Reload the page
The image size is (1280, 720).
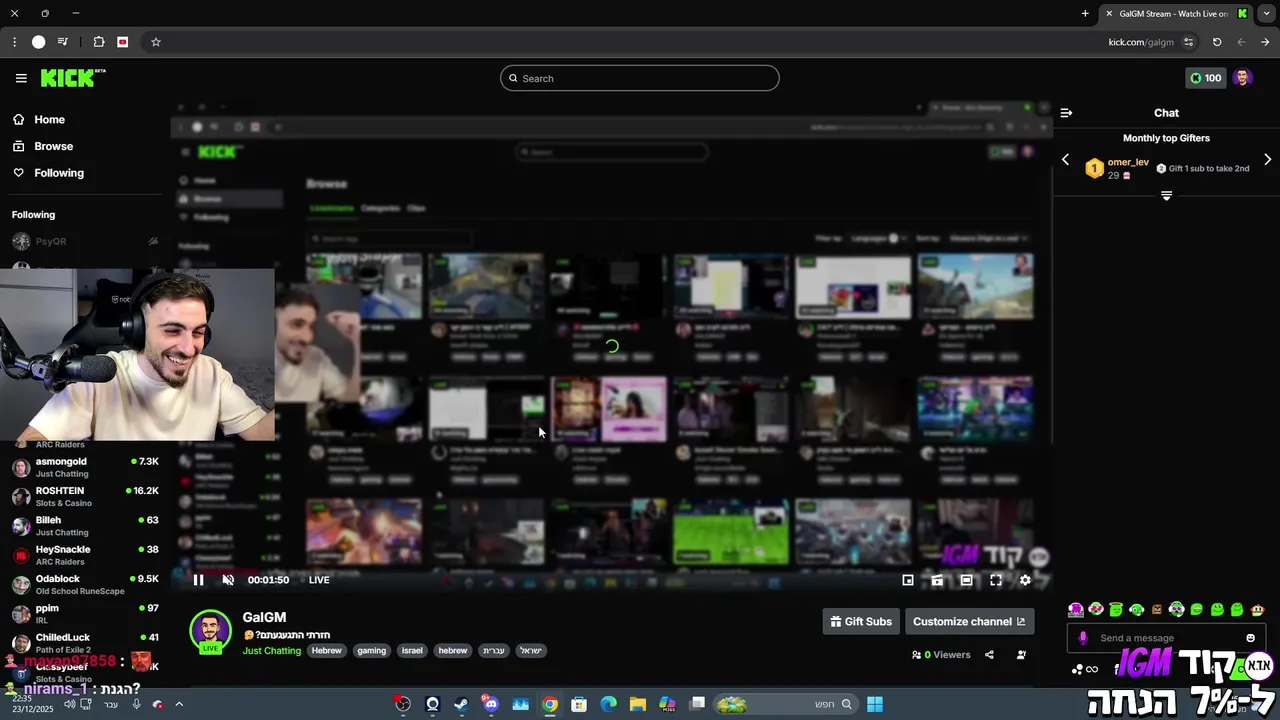tap(1217, 42)
